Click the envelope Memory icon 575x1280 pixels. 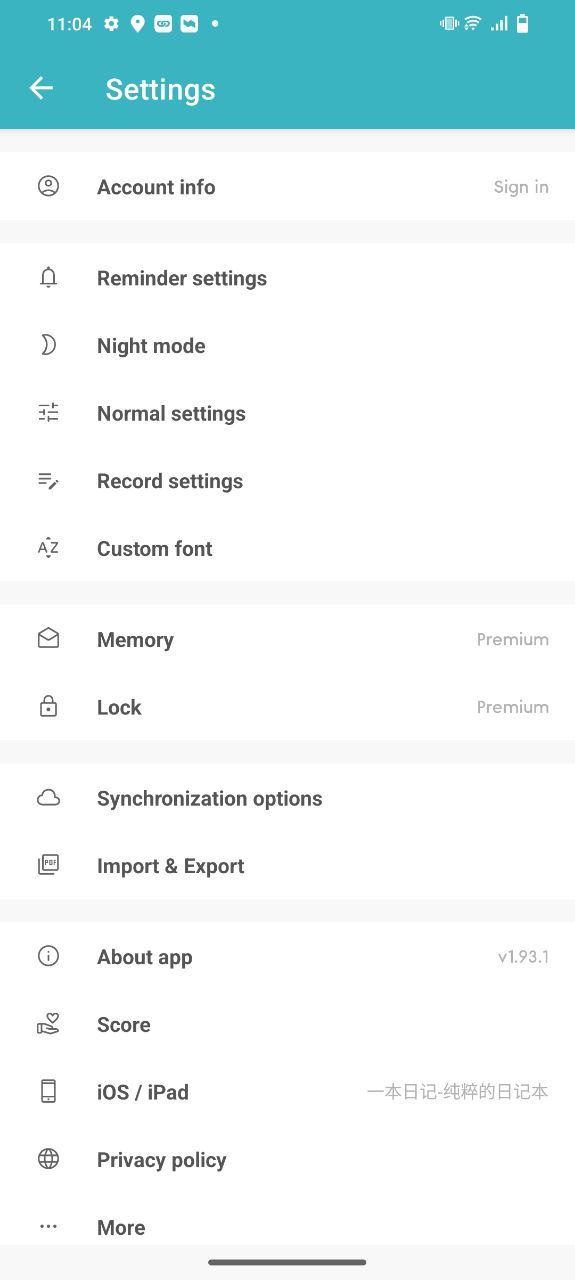pyautogui.click(x=48, y=638)
